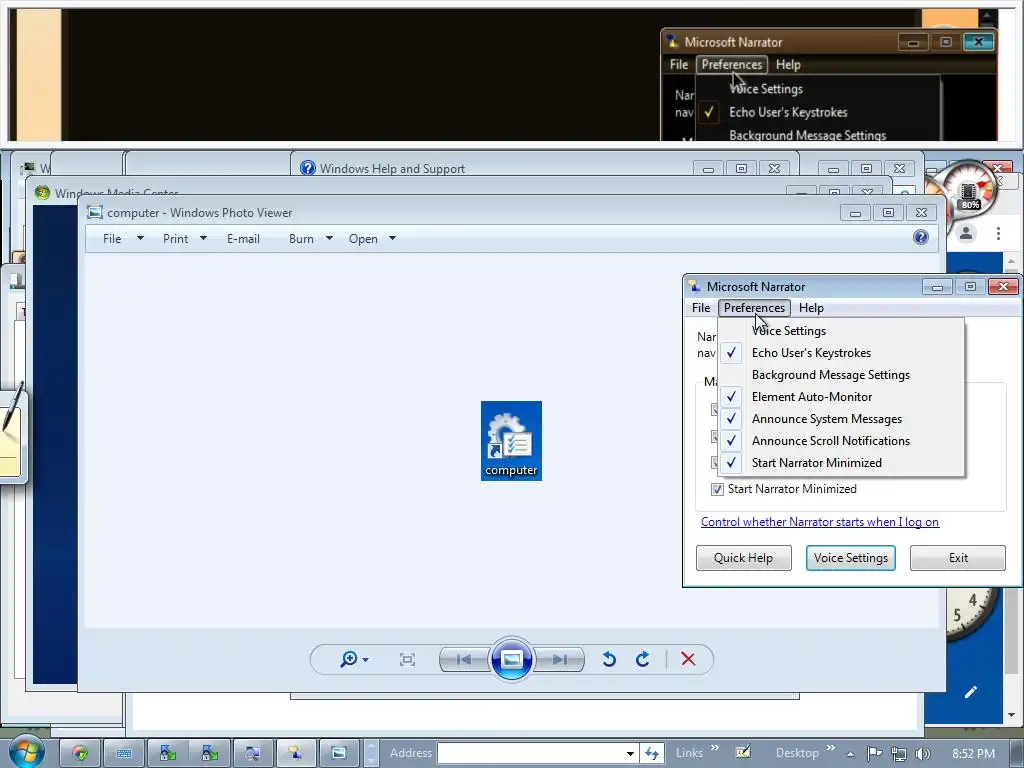Switch to Photo Viewer taskbar button
1024x768 pixels.
point(339,754)
